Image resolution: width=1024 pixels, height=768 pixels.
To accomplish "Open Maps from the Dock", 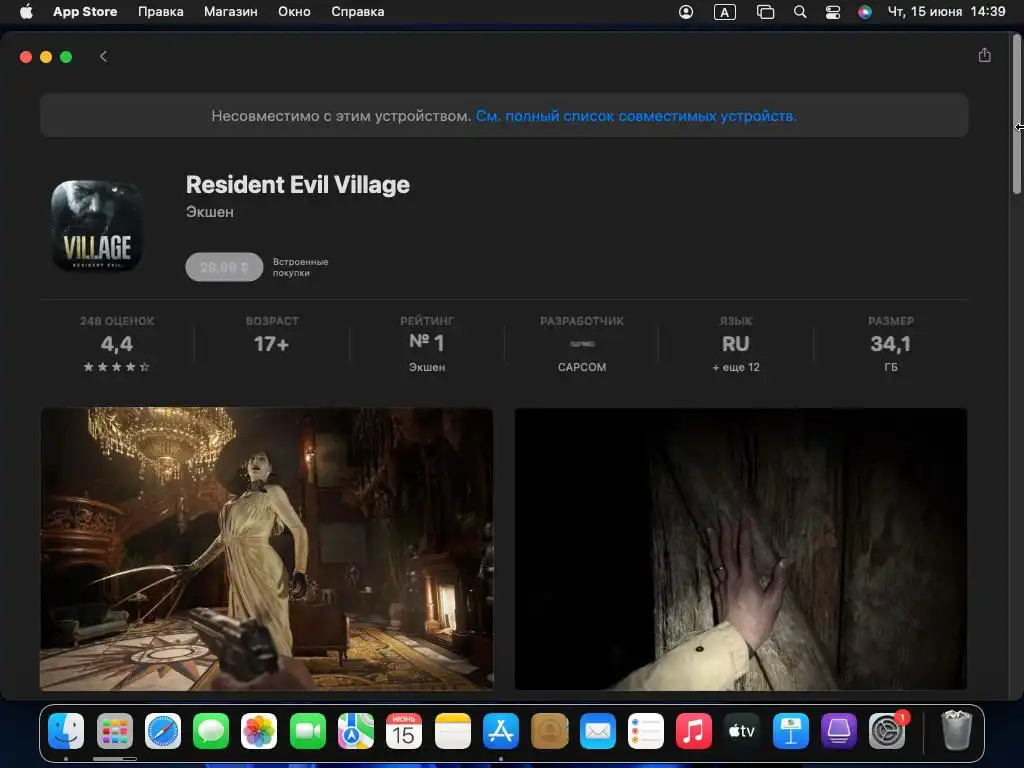I will 356,731.
